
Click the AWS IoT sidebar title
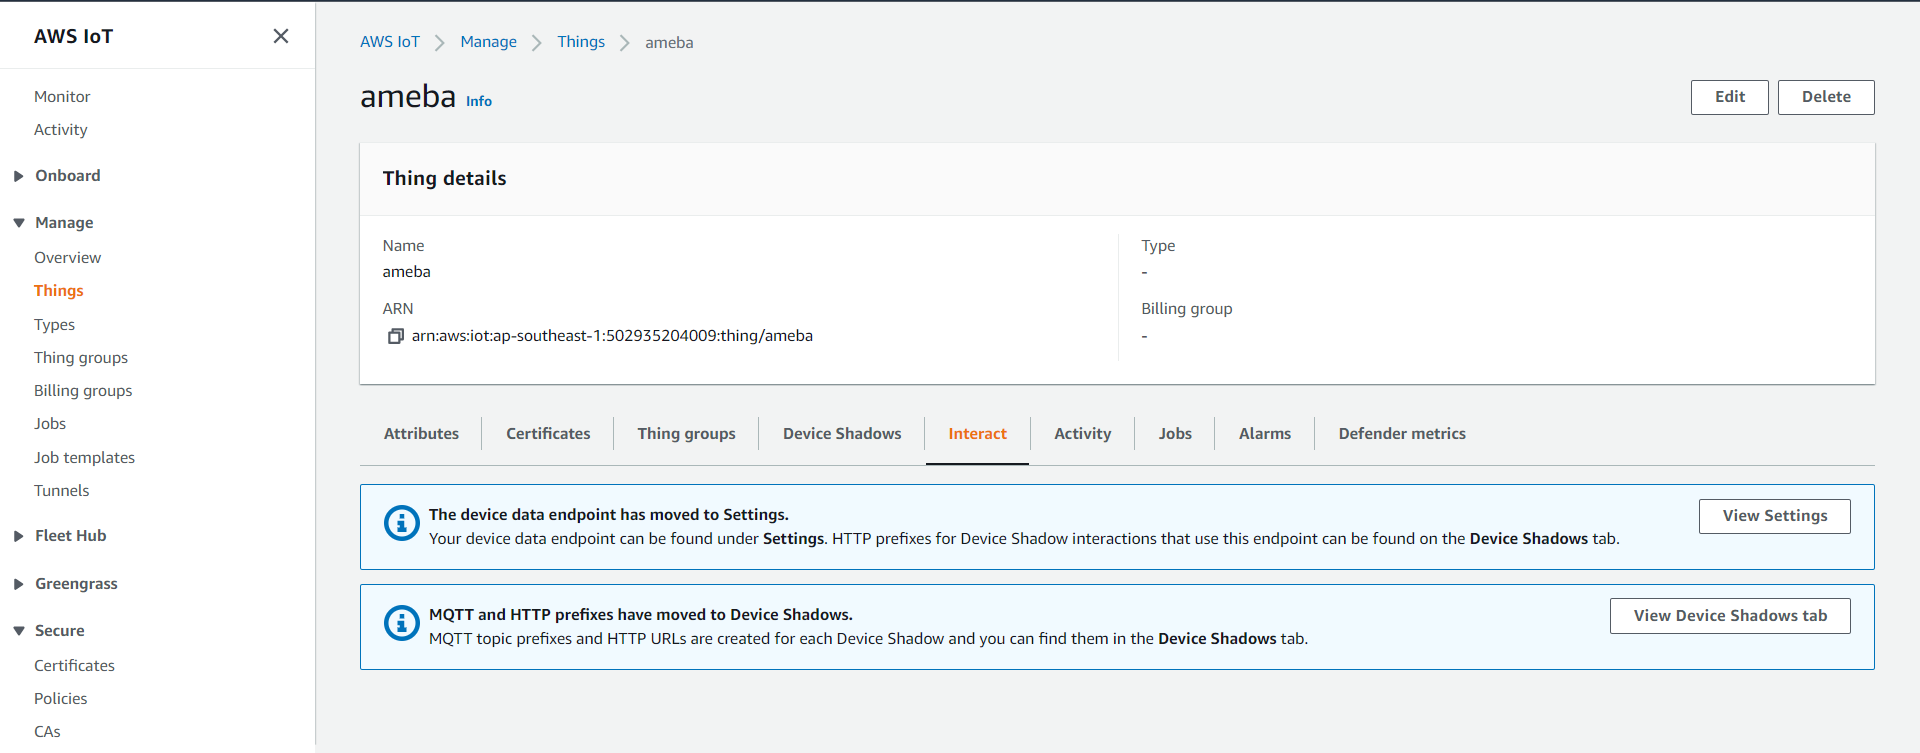click(x=74, y=36)
